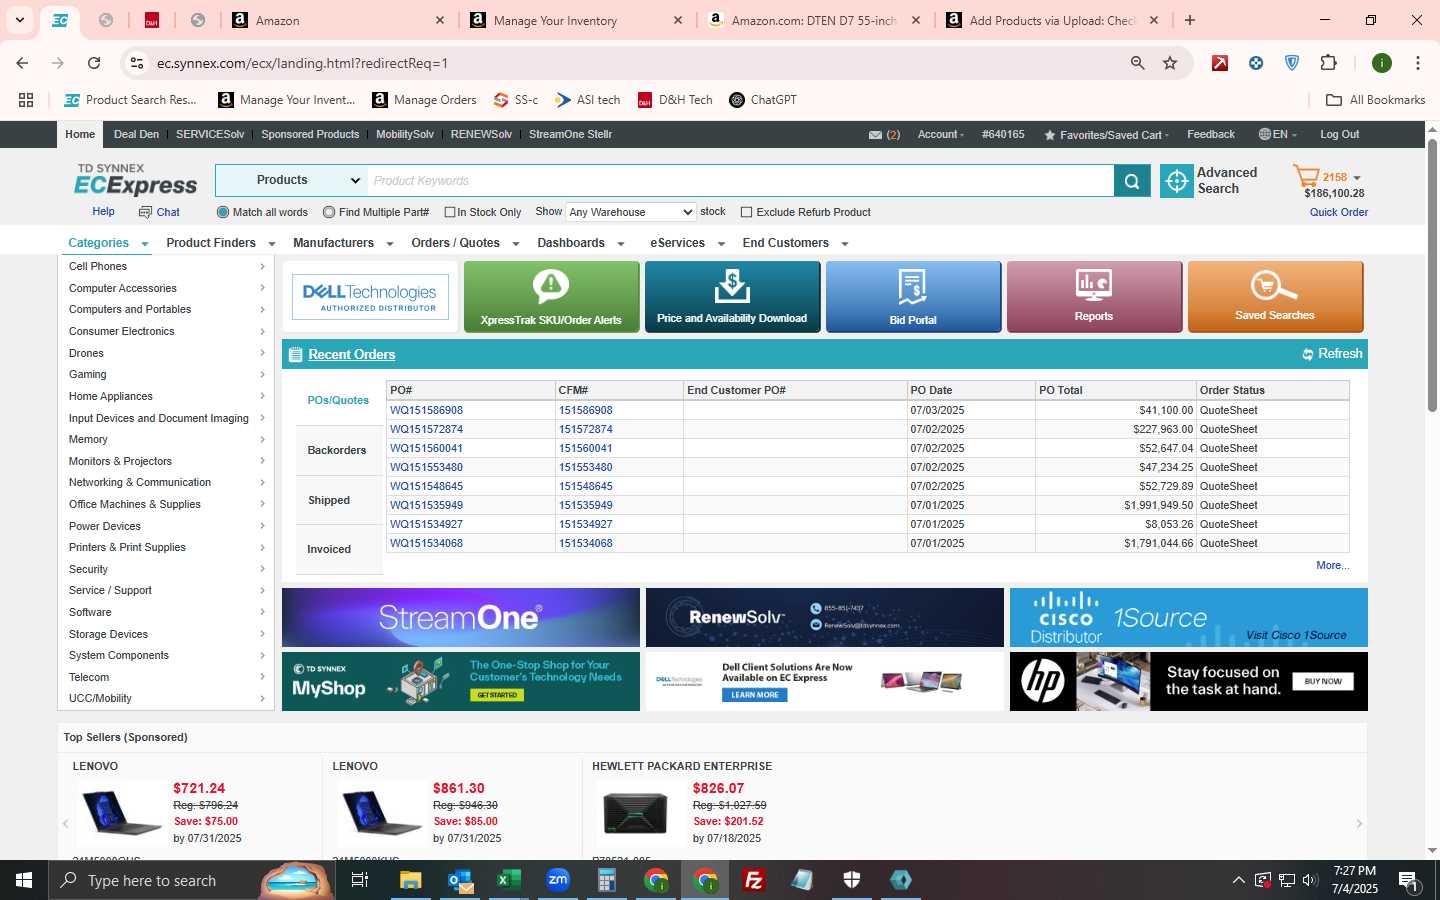This screenshot has width=1440, height=900.
Task: Expand the Account menu
Action: click(940, 134)
